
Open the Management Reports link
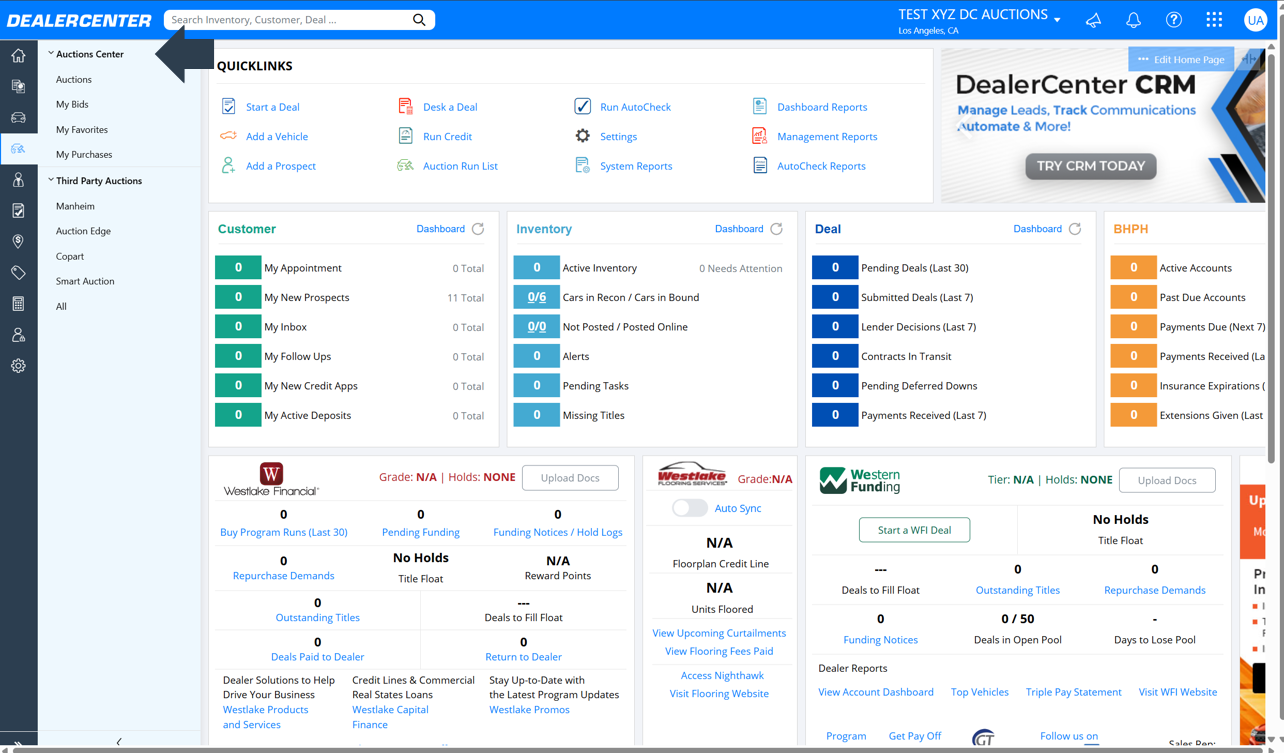(x=827, y=136)
